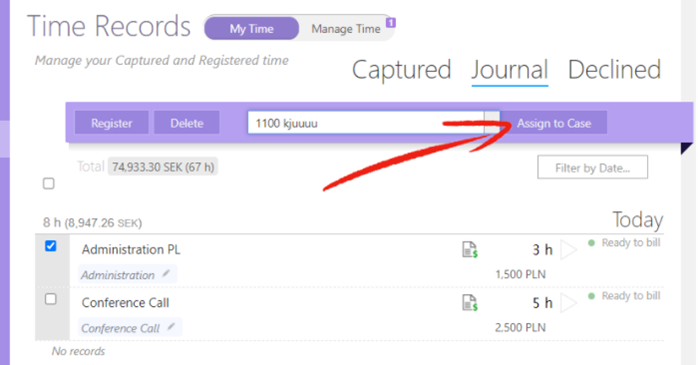698x365 pixels.
Task: Switch to Manage Time view
Action: point(346,29)
